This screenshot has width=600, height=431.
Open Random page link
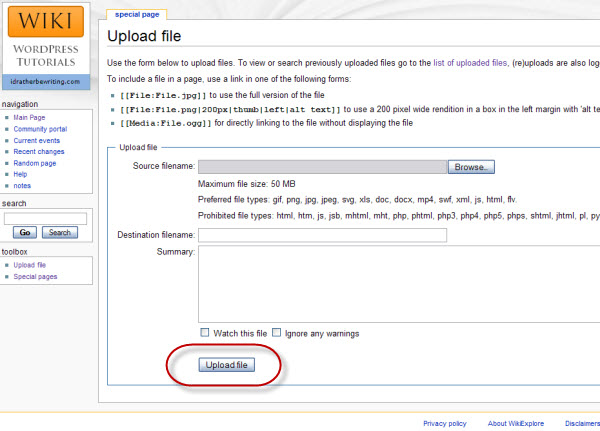(x=35, y=163)
